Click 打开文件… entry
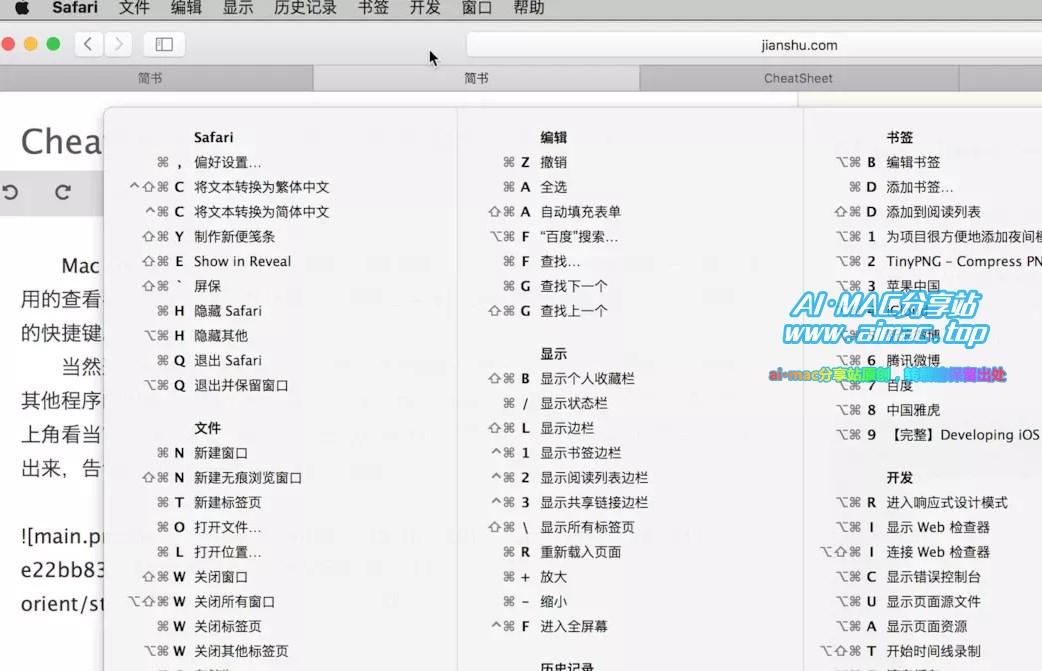 [227, 527]
